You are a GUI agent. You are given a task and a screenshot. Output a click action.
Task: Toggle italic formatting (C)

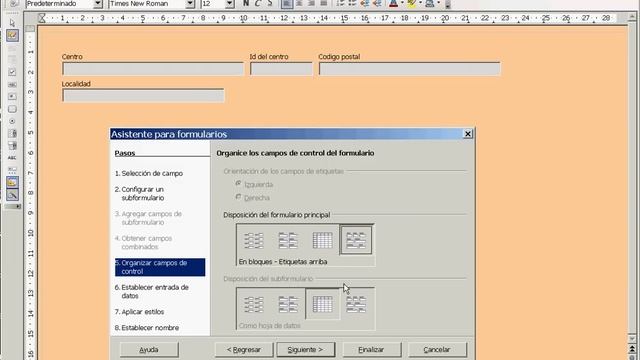[x=258, y=3]
